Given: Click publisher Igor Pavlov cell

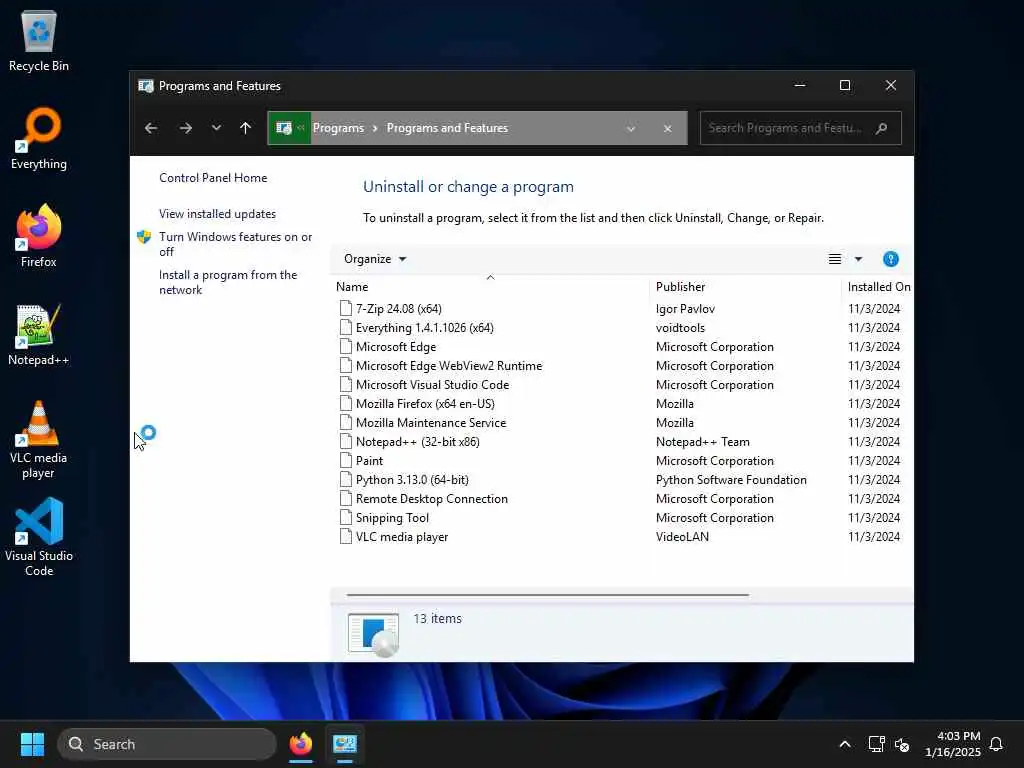Looking at the screenshot, I should click(685, 308).
